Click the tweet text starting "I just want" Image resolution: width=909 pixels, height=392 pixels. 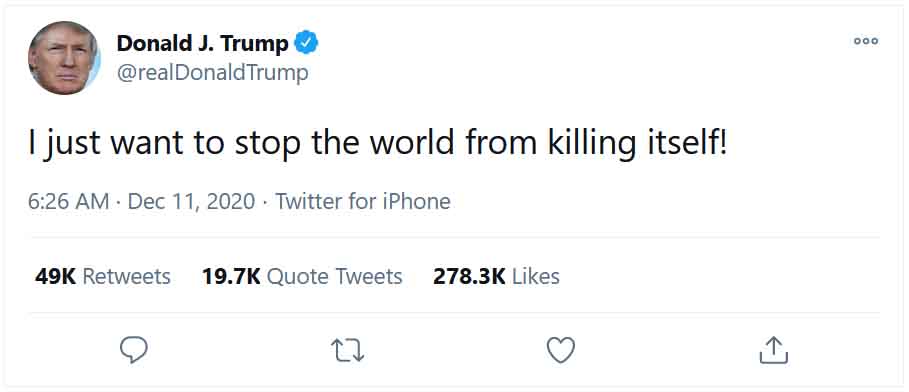click(377, 145)
